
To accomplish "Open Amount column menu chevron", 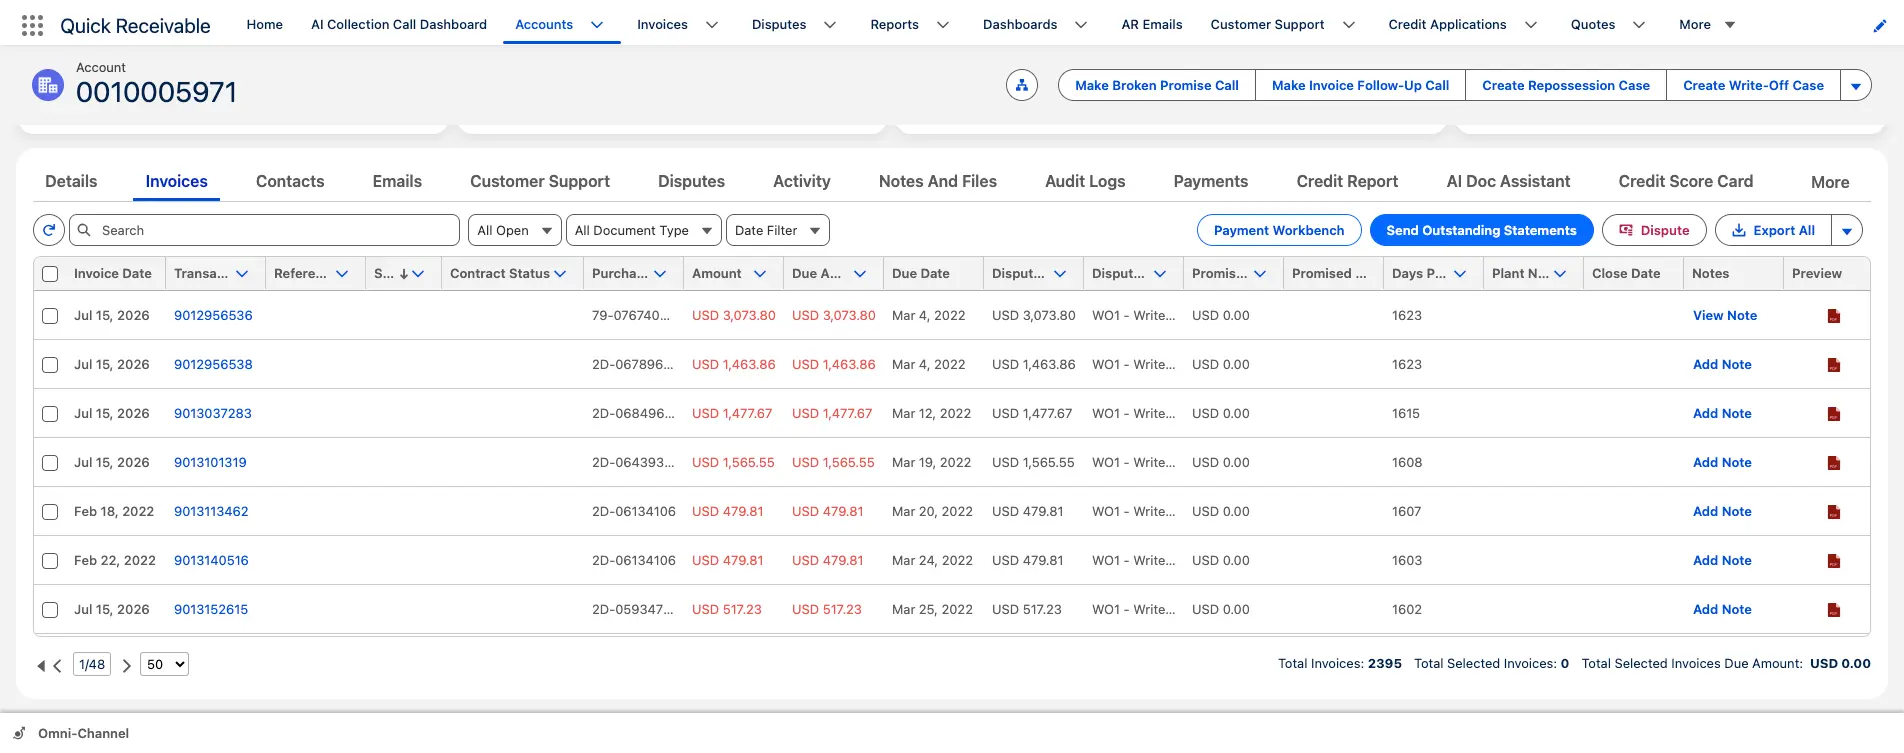I will tap(760, 274).
